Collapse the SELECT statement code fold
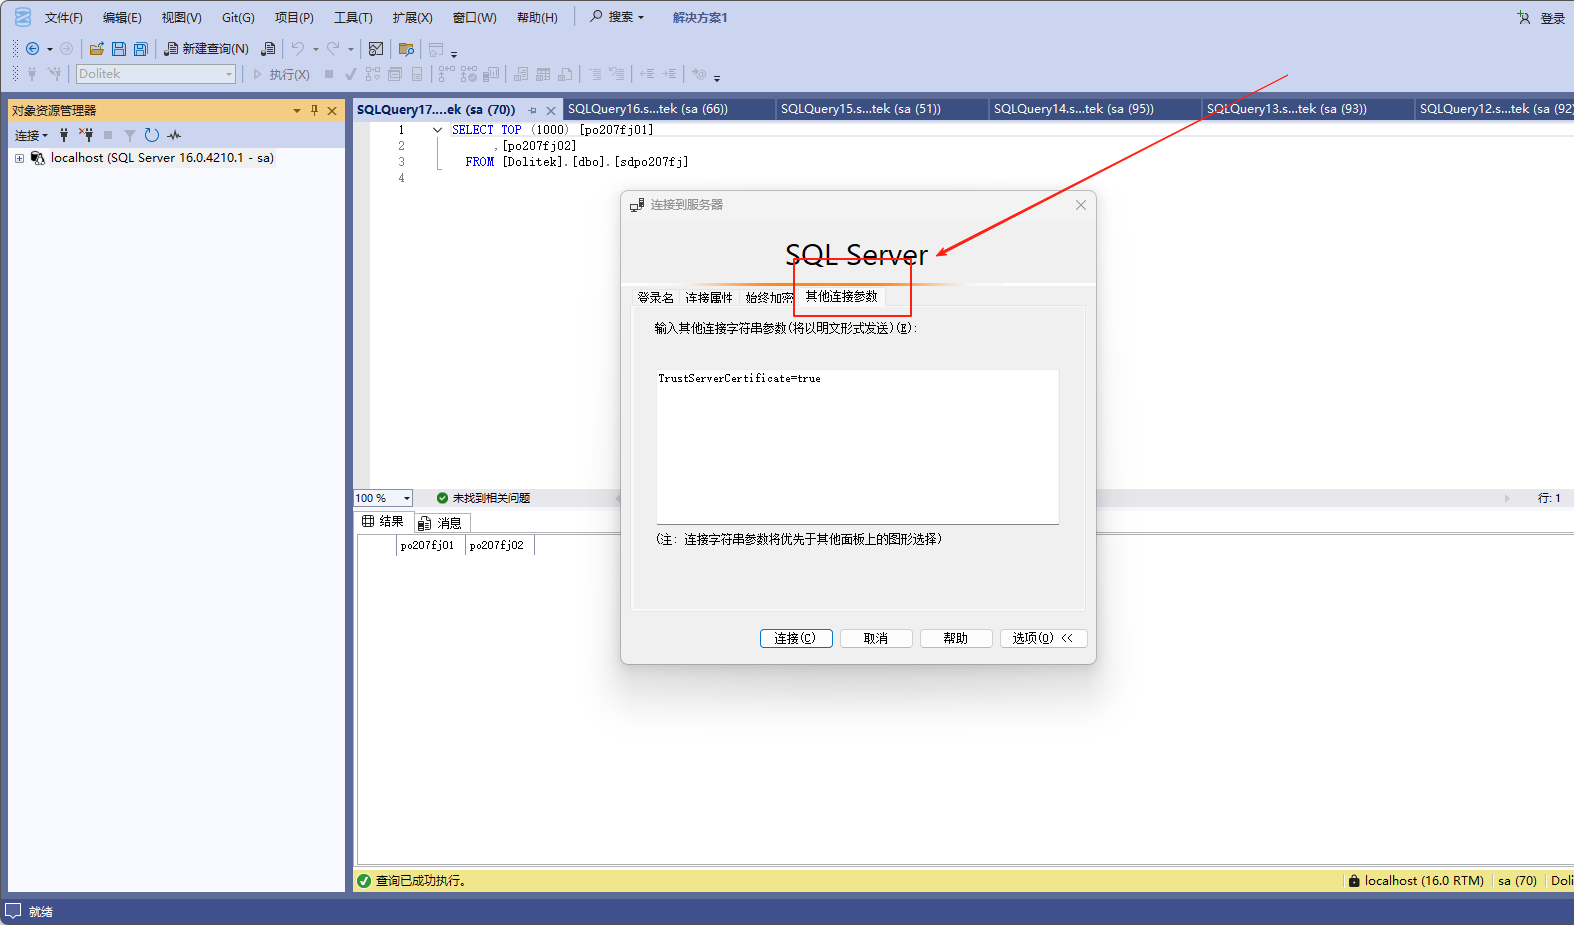 [x=437, y=130]
